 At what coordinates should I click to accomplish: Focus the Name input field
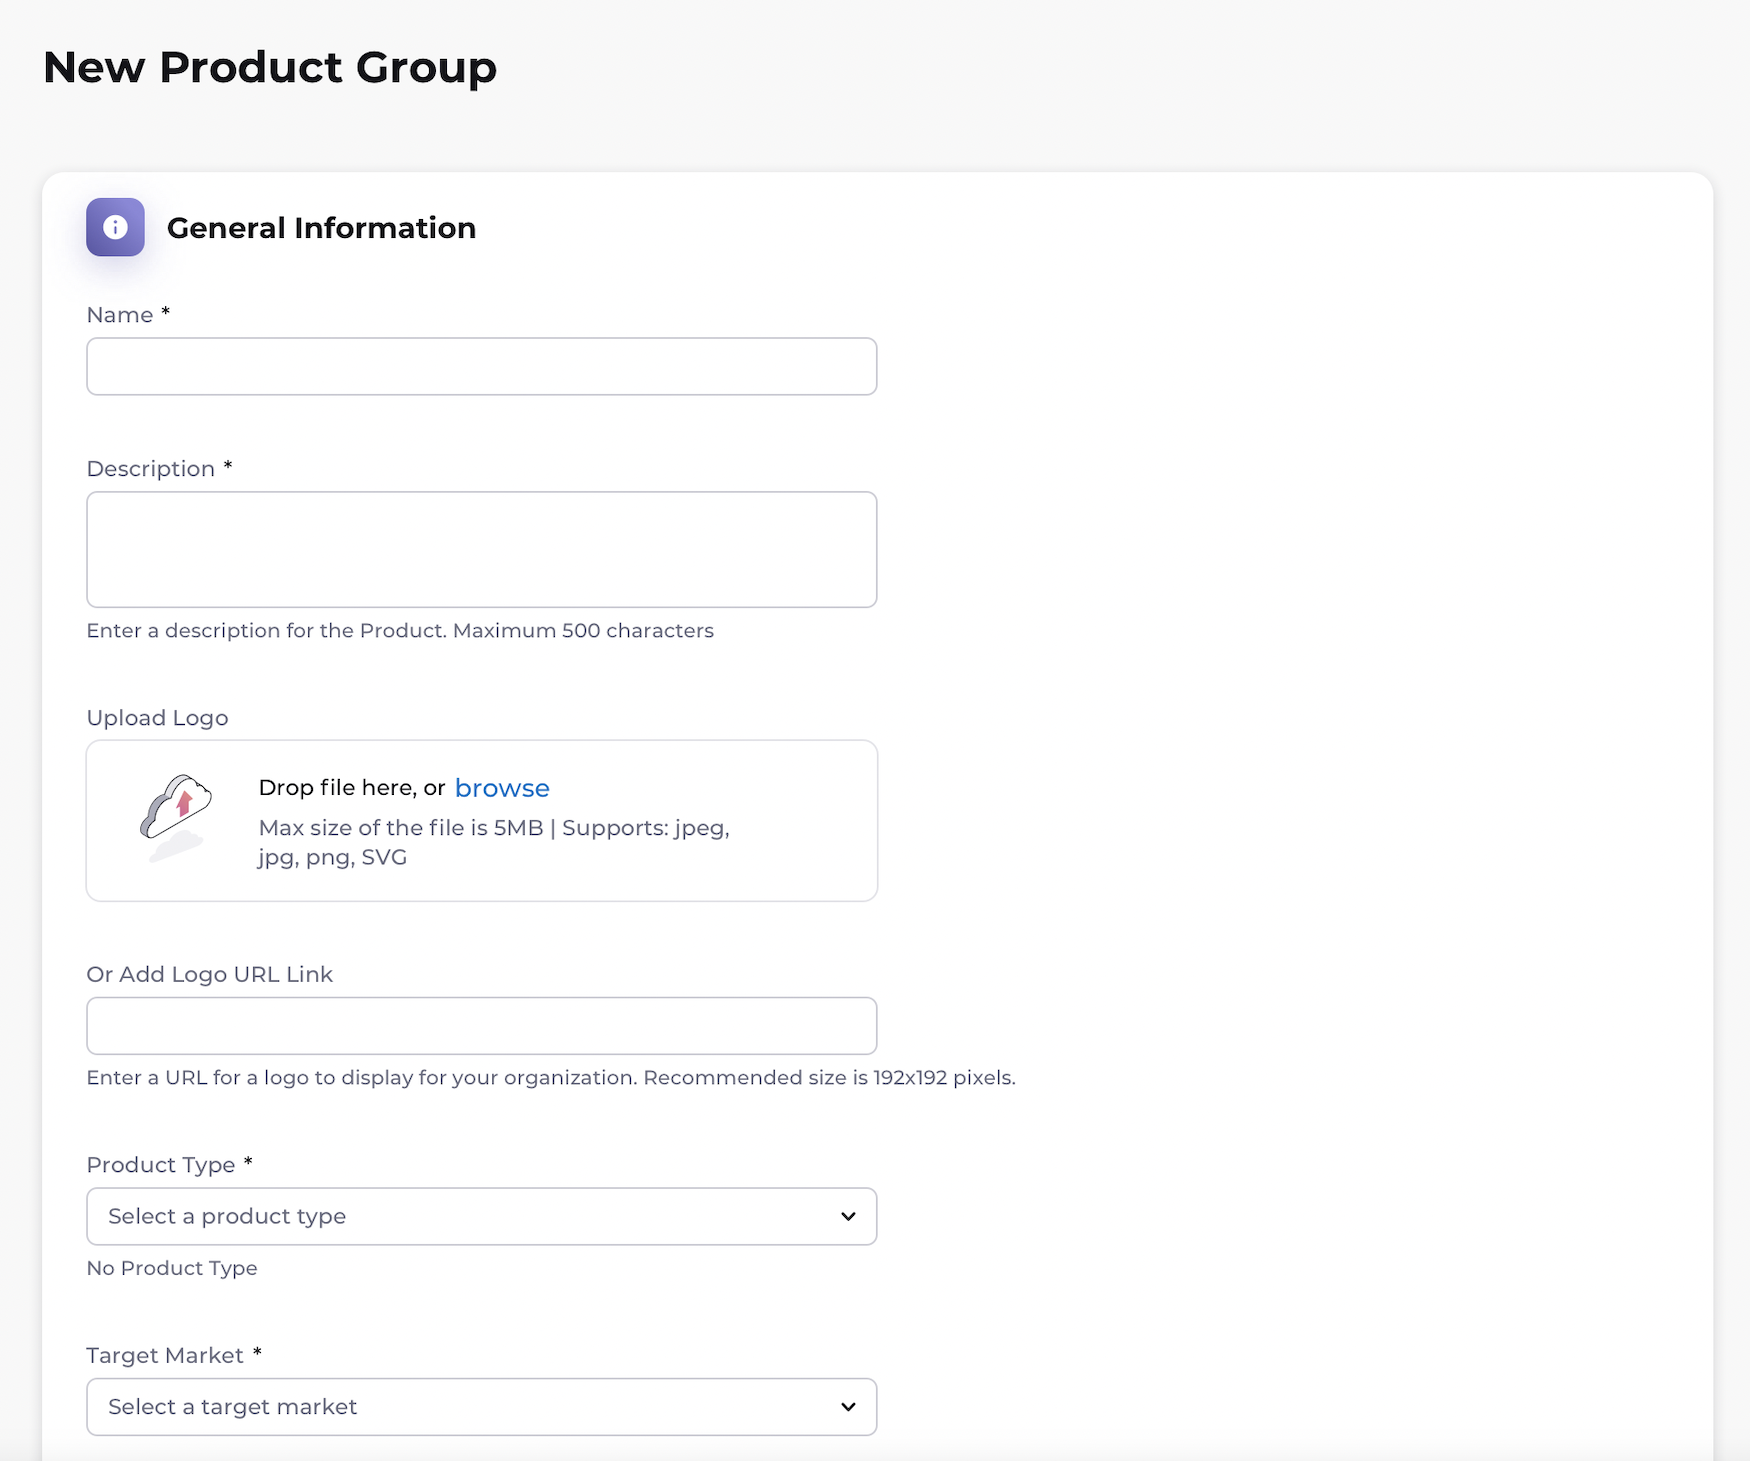tap(482, 366)
